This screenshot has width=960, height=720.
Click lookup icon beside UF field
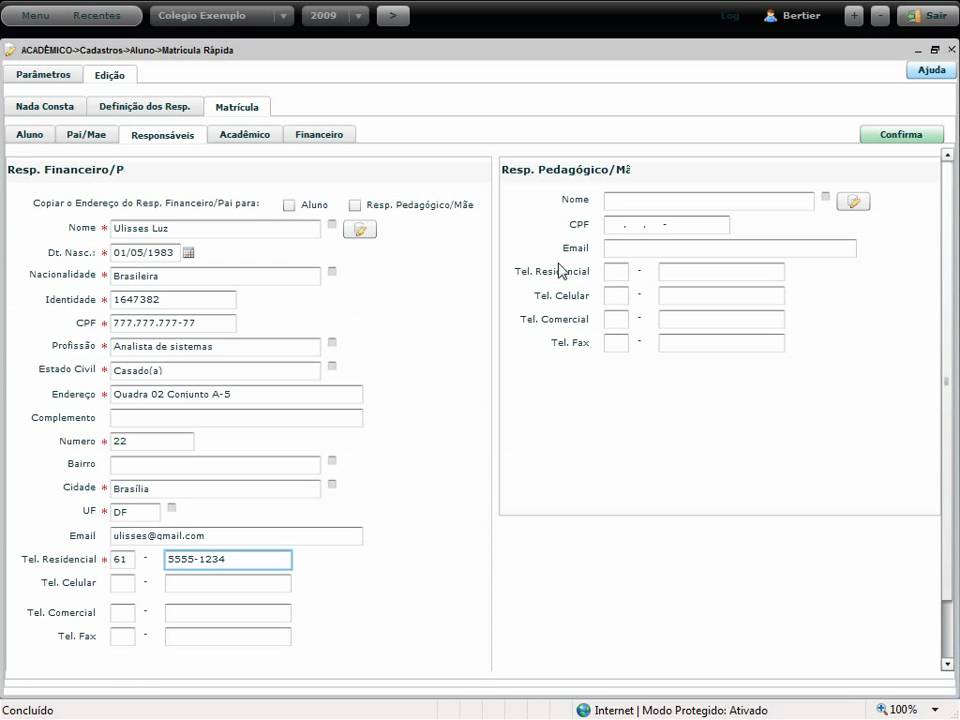[172, 508]
